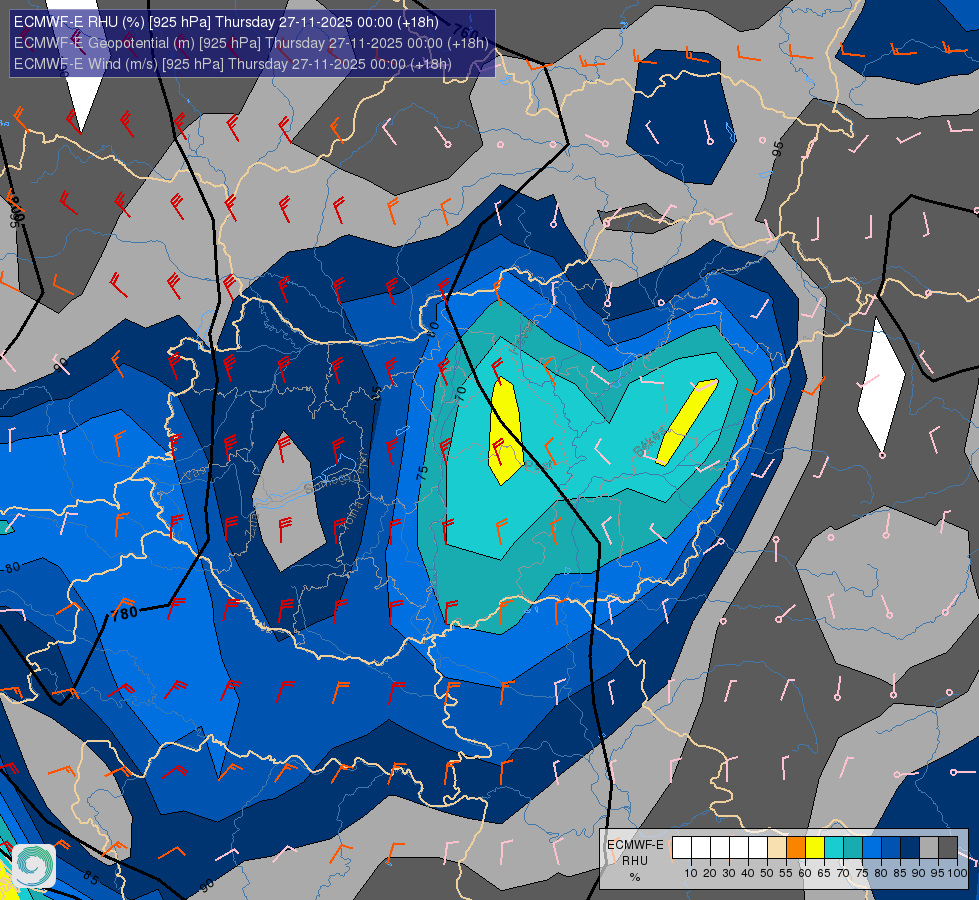Click the Heves county label on the map
Image resolution: width=979 pixels, height=900 pixels.
[523, 336]
